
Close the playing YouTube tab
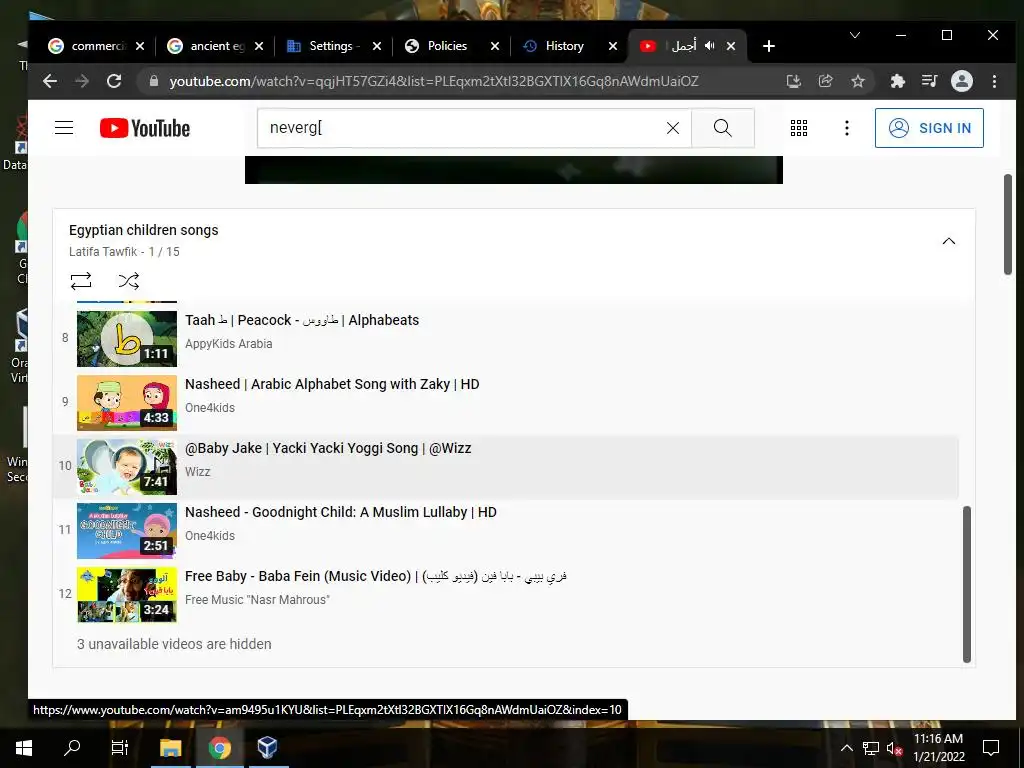pyautogui.click(x=731, y=46)
